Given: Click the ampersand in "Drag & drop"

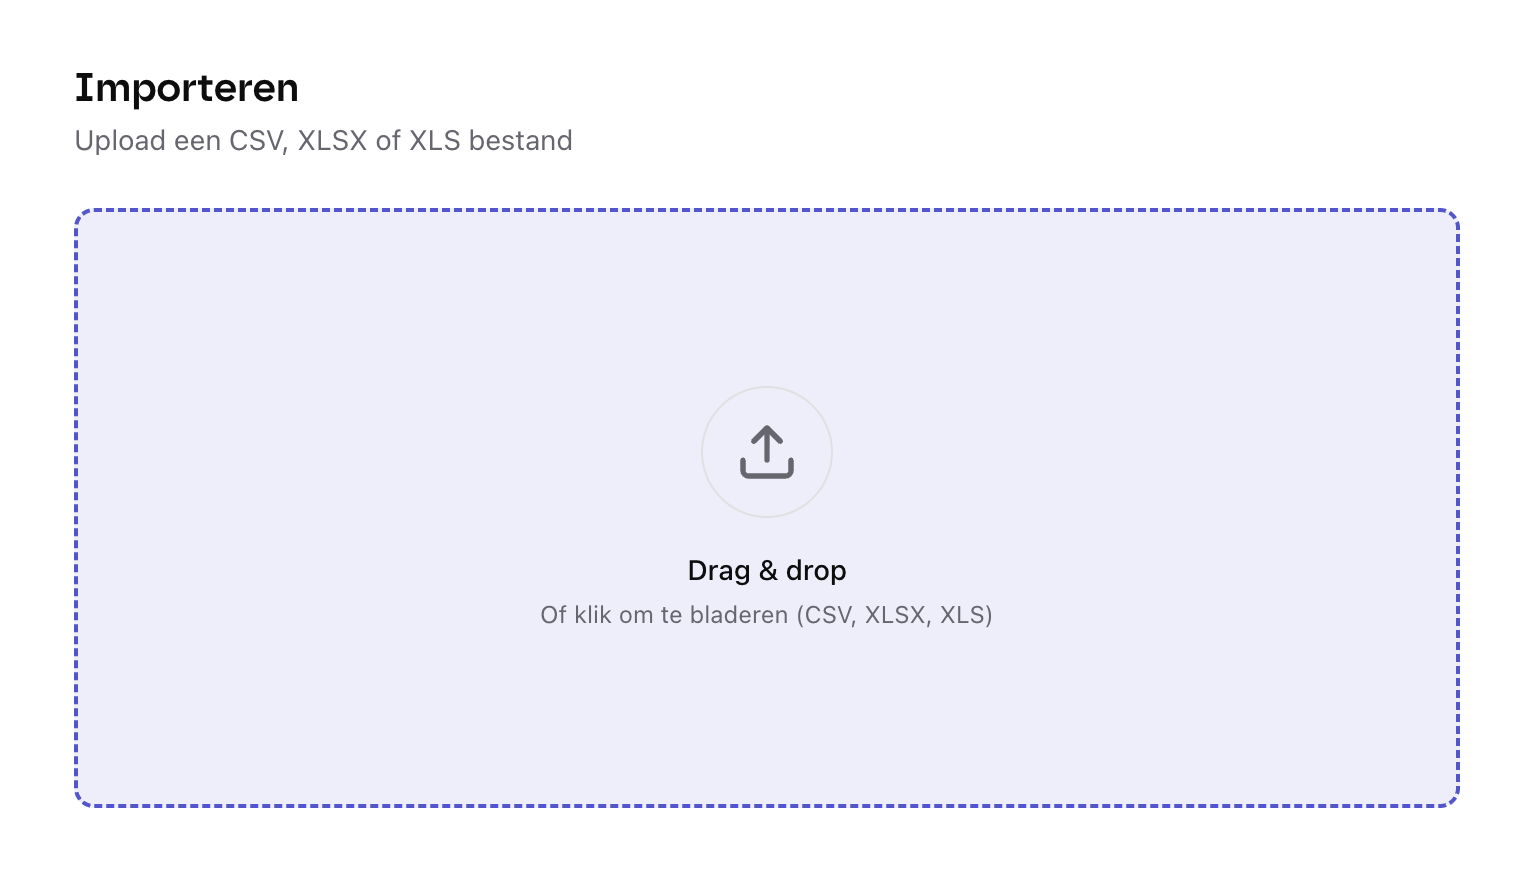Looking at the screenshot, I should [x=768, y=571].
